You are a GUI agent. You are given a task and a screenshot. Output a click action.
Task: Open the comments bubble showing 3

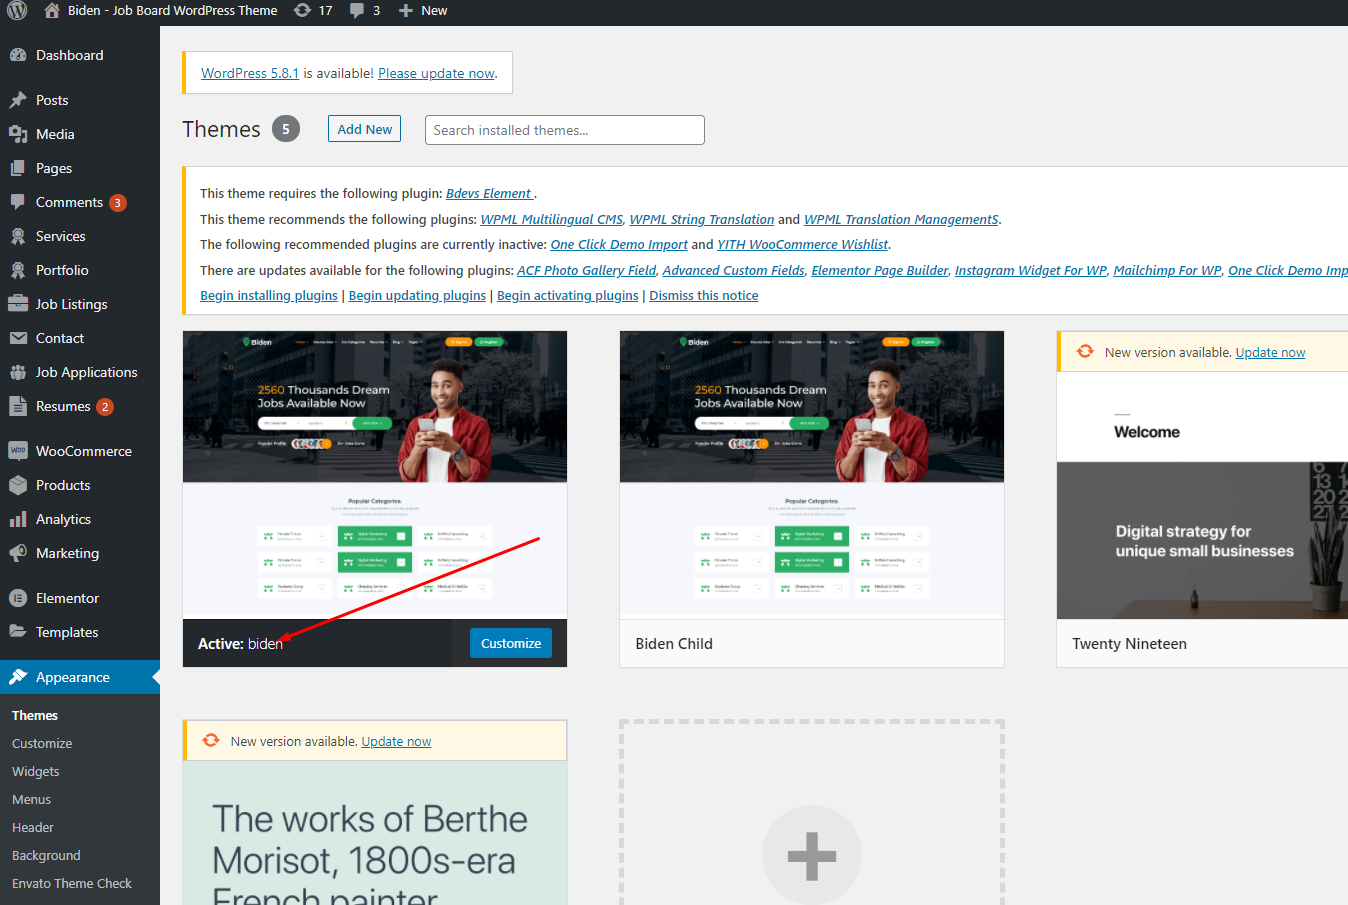coord(357,10)
